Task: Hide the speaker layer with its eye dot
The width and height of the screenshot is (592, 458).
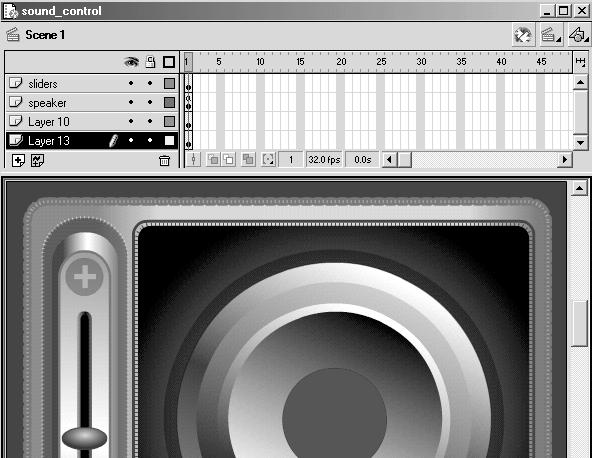Action: [x=131, y=102]
